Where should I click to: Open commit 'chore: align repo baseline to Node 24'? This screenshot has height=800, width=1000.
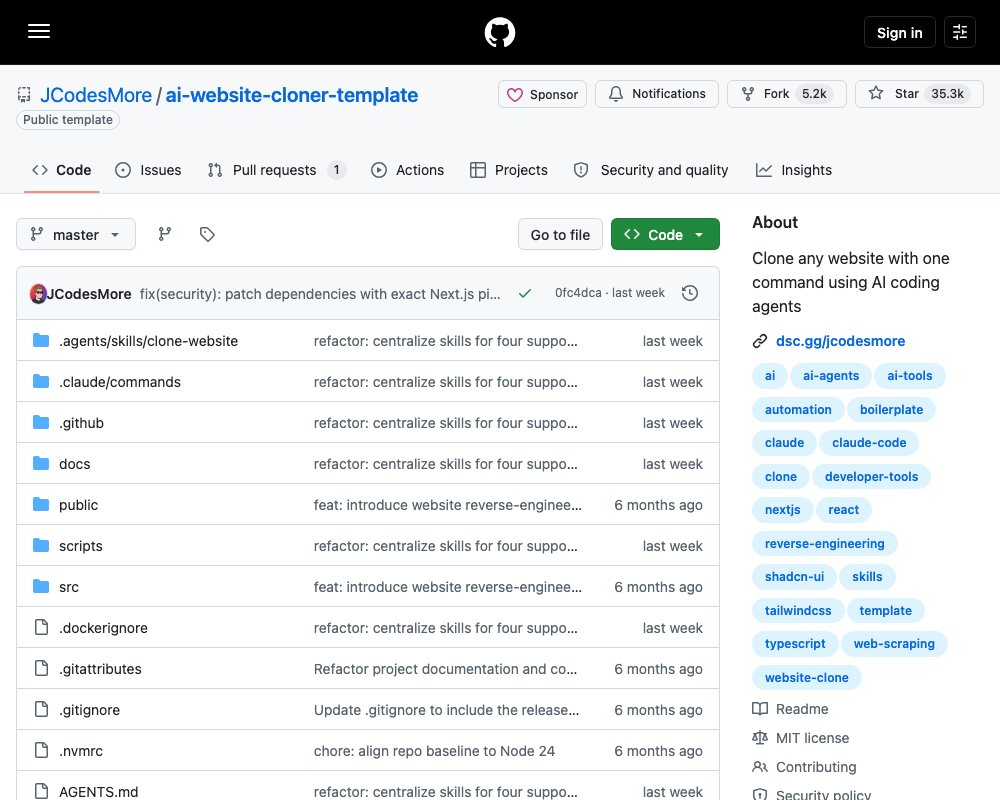434,751
